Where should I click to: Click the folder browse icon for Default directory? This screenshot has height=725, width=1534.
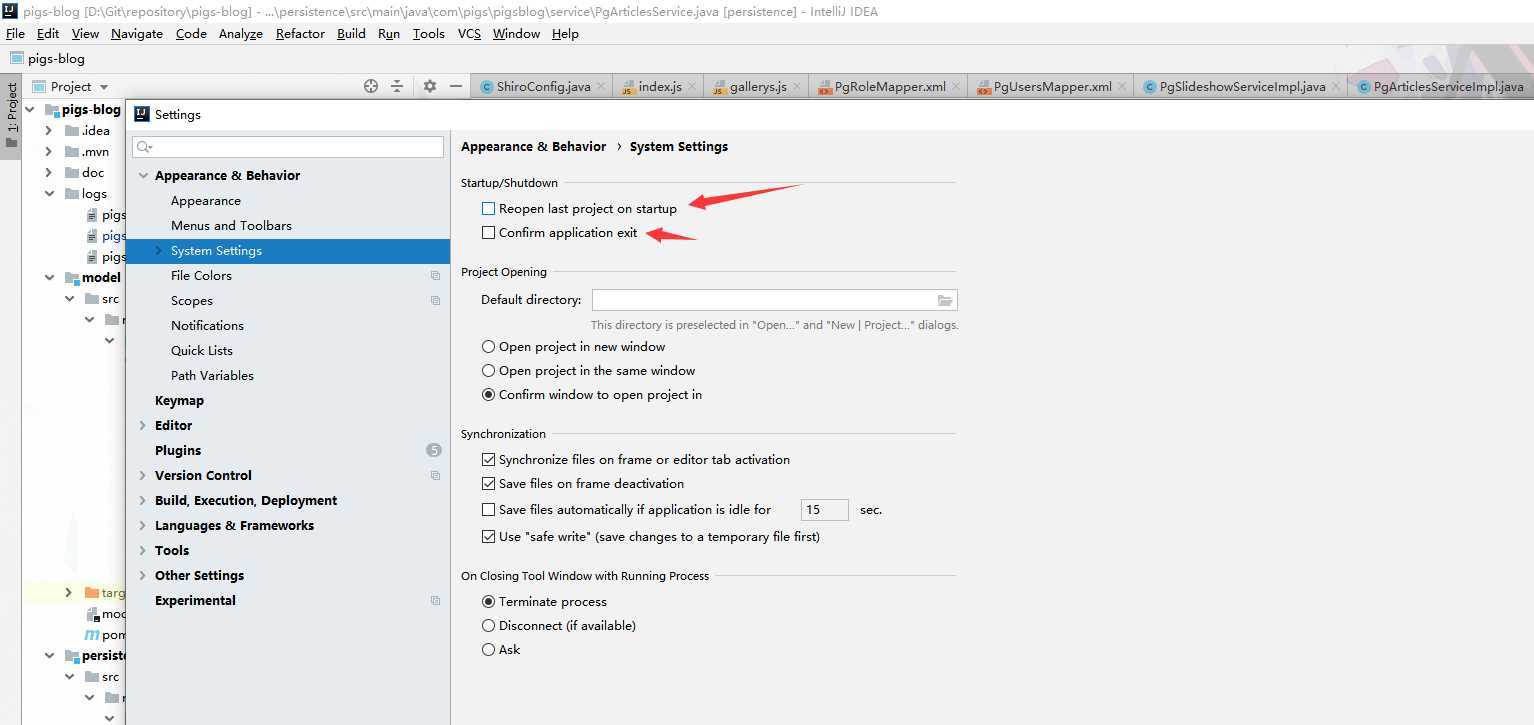click(945, 300)
